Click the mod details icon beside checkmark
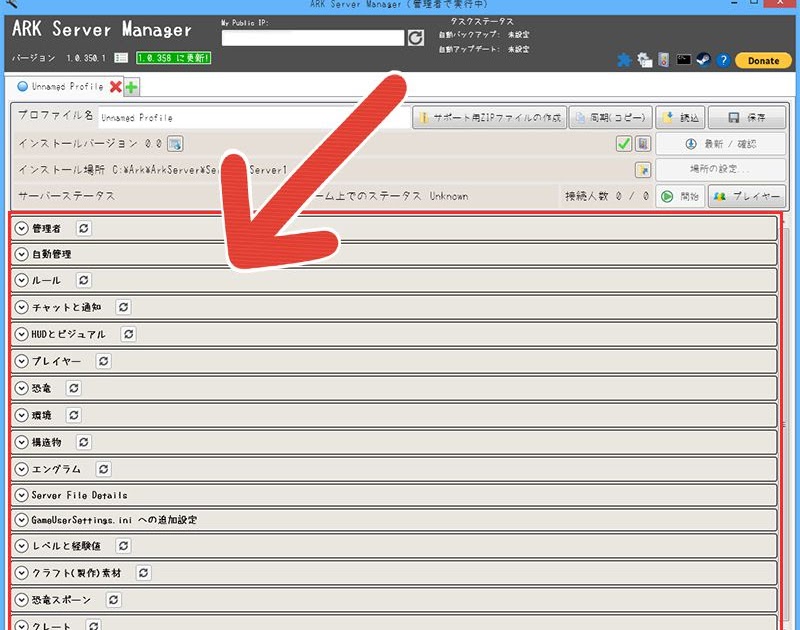This screenshot has width=800, height=630. [643, 144]
